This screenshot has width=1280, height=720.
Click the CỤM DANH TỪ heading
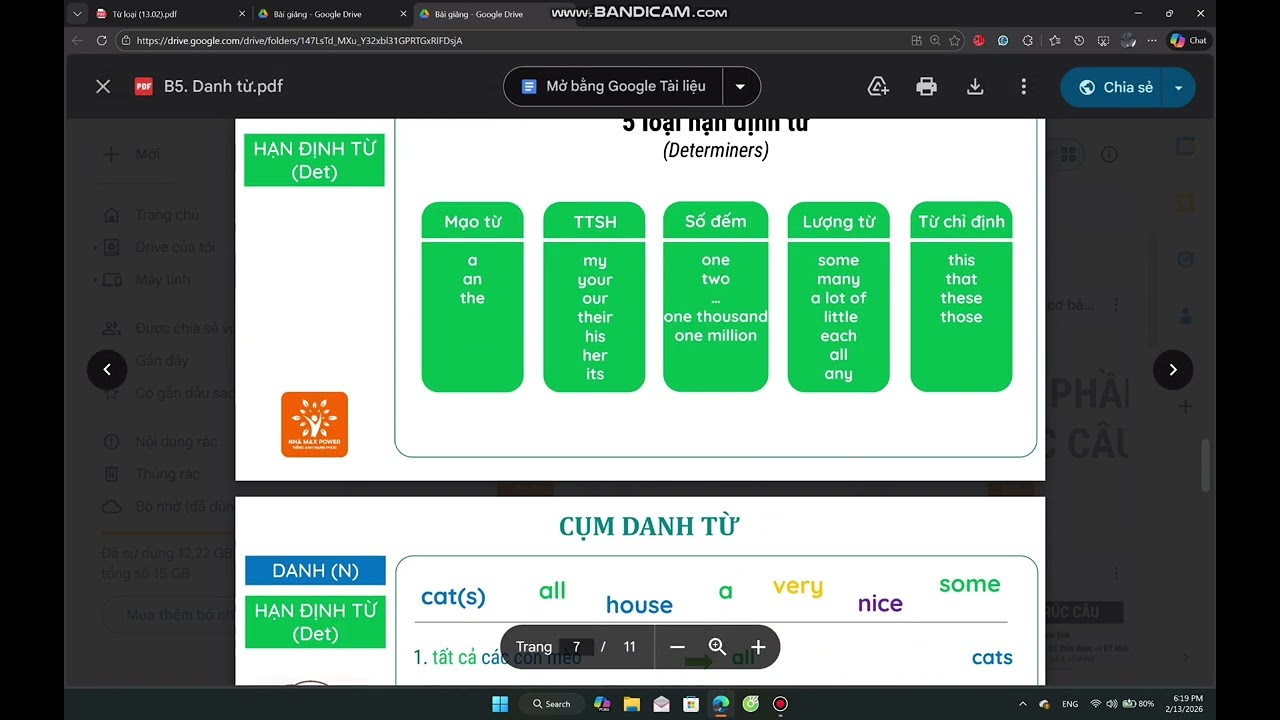pos(649,526)
